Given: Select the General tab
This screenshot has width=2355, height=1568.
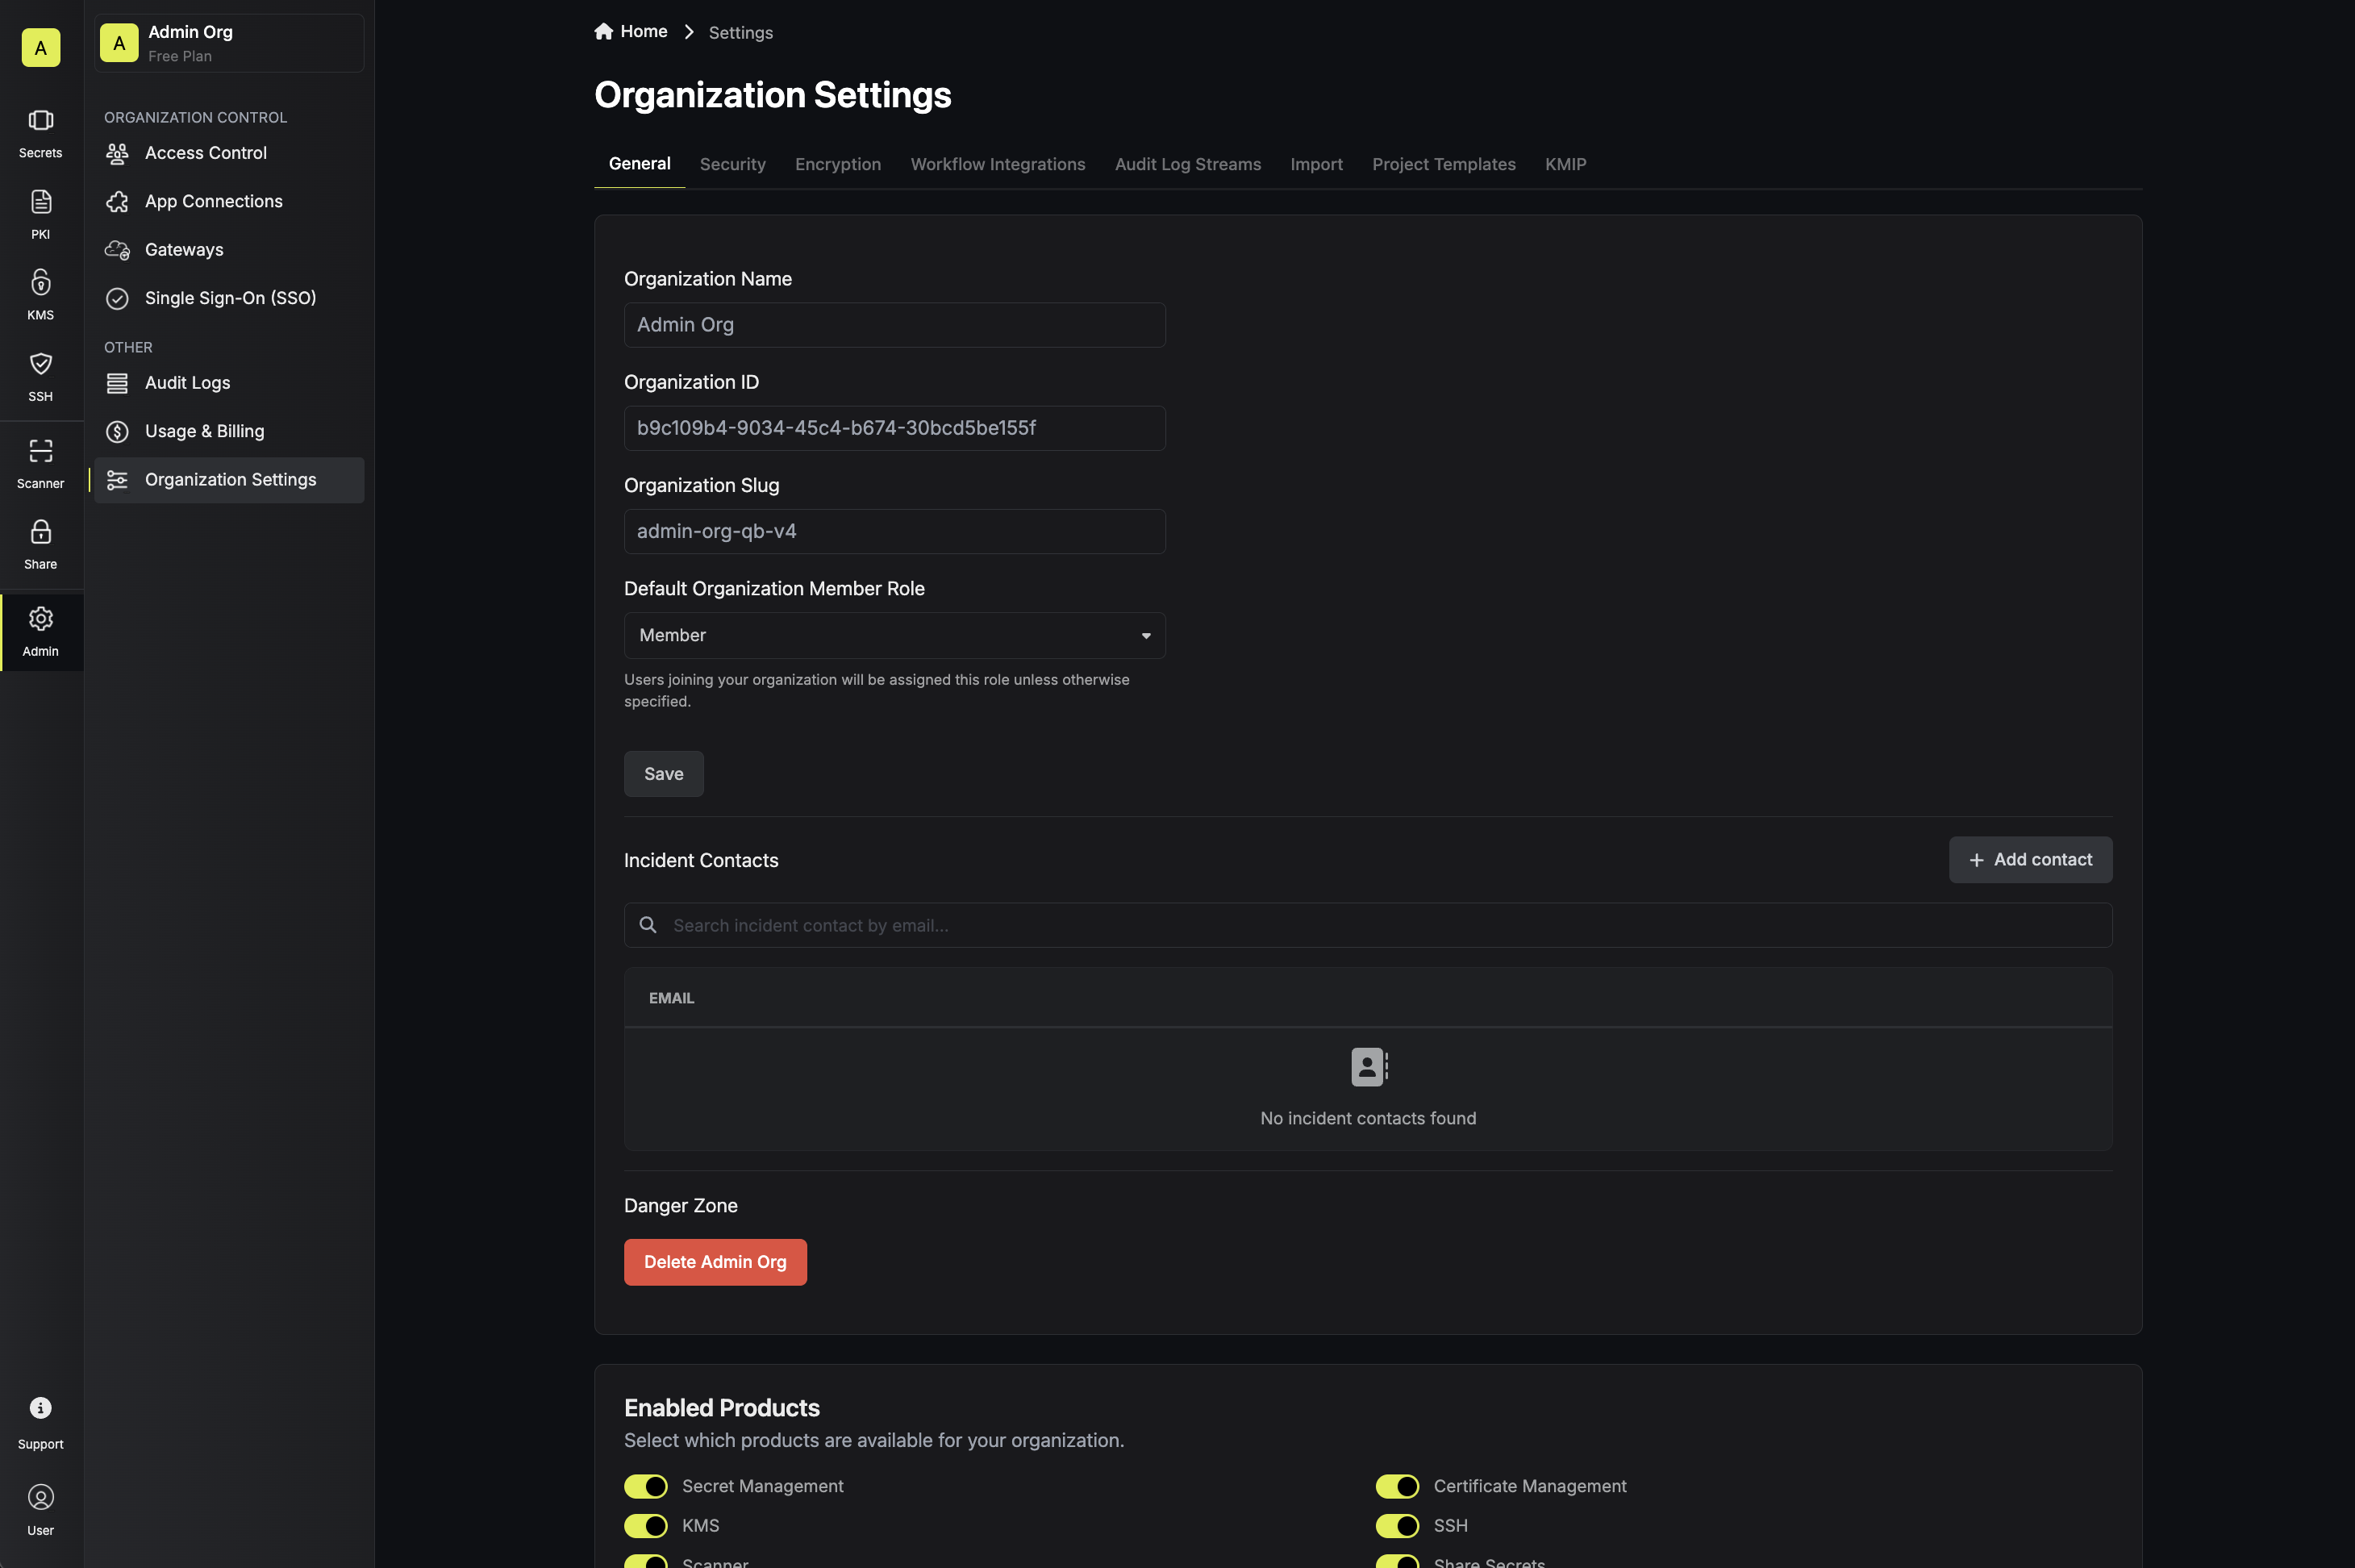Looking at the screenshot, I should point(639,164).
